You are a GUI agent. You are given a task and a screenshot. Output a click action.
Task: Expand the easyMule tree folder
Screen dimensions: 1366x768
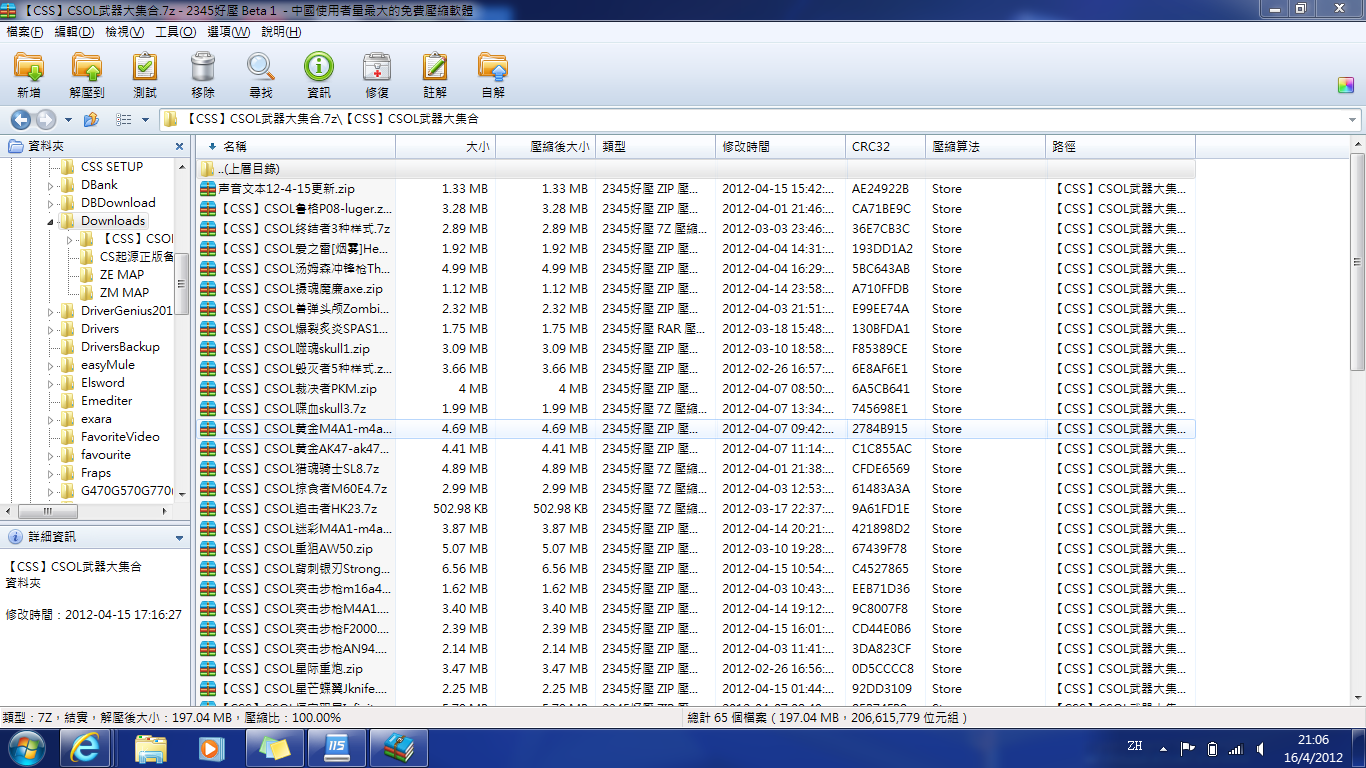pos(51,365)
